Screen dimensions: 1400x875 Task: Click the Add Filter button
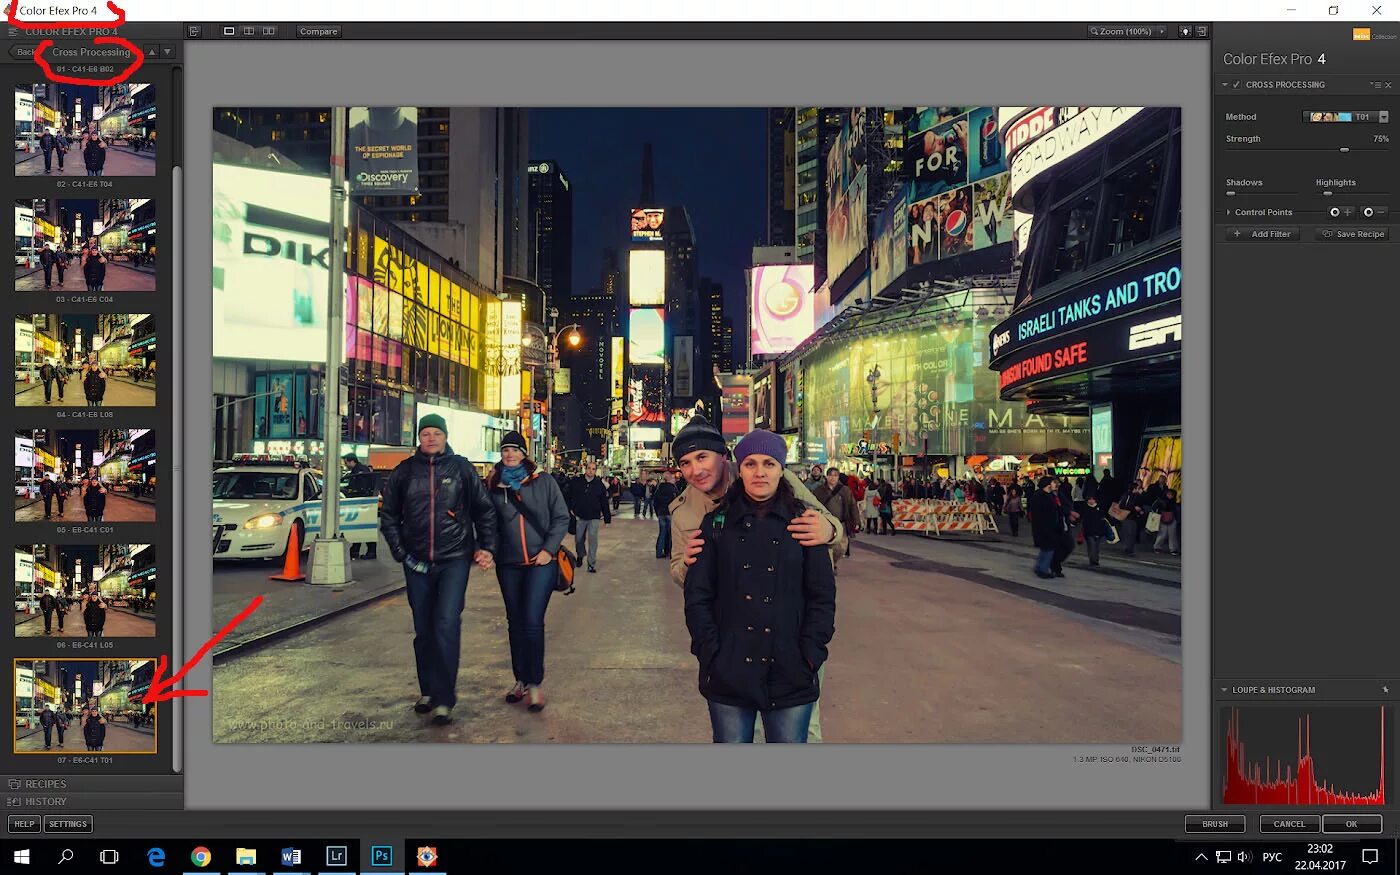[x=1262, y=234]
